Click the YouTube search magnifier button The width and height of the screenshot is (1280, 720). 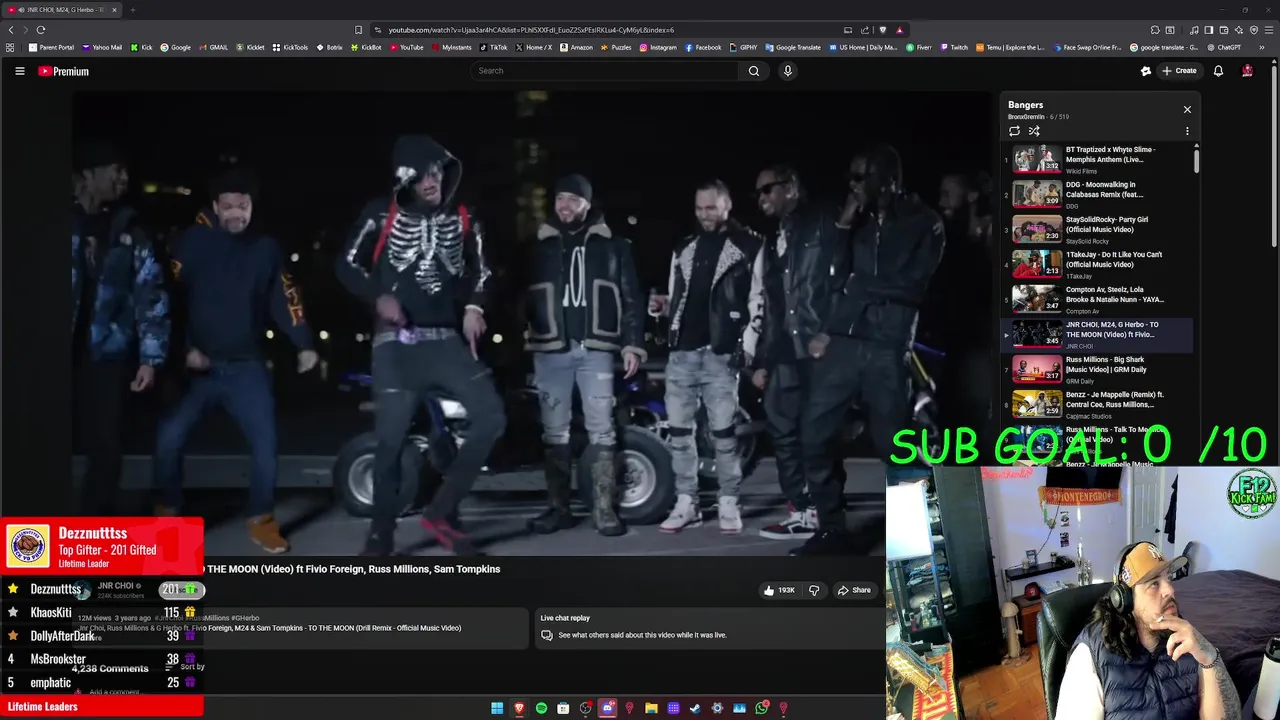pos(754,71)
